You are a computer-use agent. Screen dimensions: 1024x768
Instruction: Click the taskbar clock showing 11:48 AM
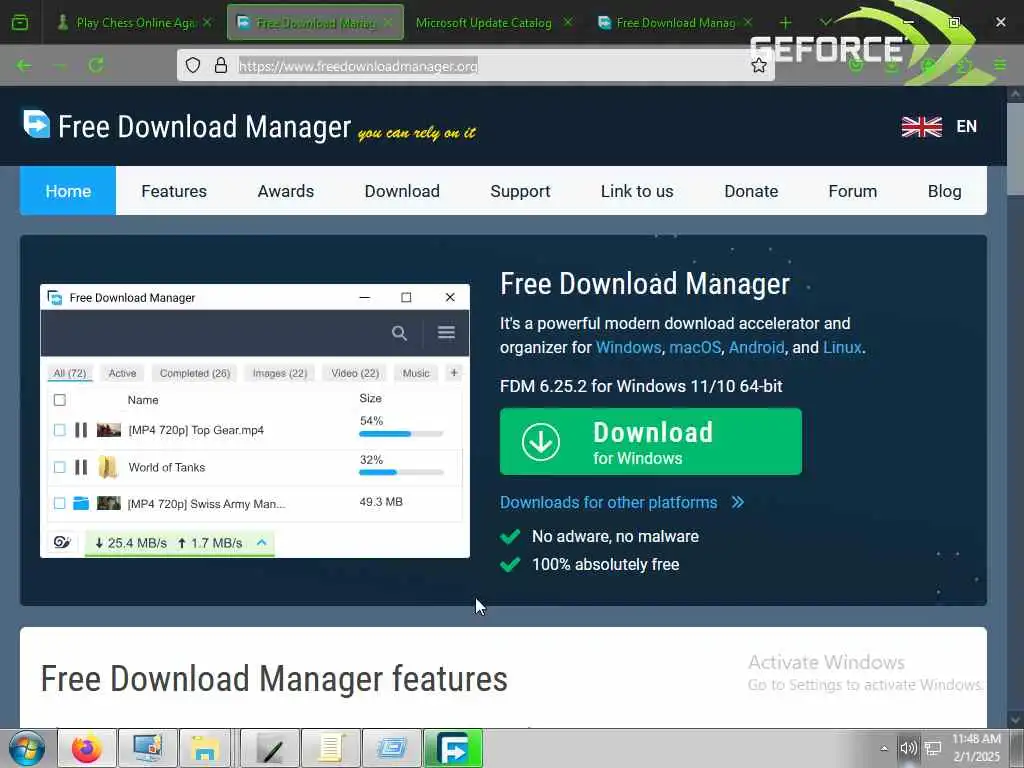(976, 748)
